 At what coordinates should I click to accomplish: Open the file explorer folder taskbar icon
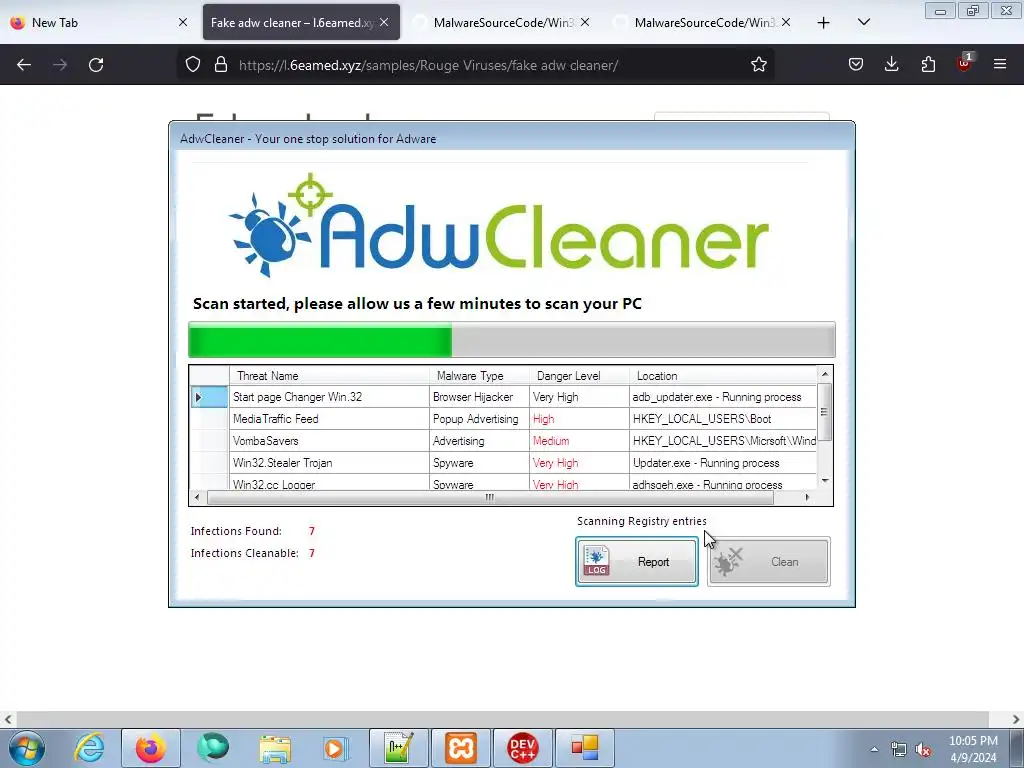tap(275, 748)
